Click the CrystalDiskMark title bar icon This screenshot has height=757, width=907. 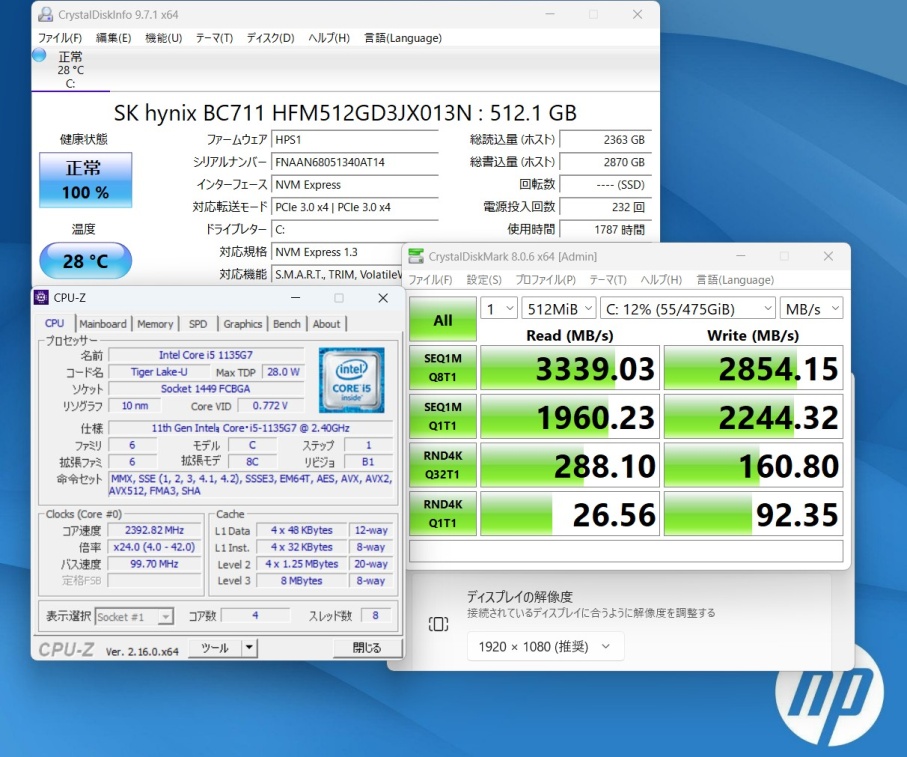pos(415,256)
